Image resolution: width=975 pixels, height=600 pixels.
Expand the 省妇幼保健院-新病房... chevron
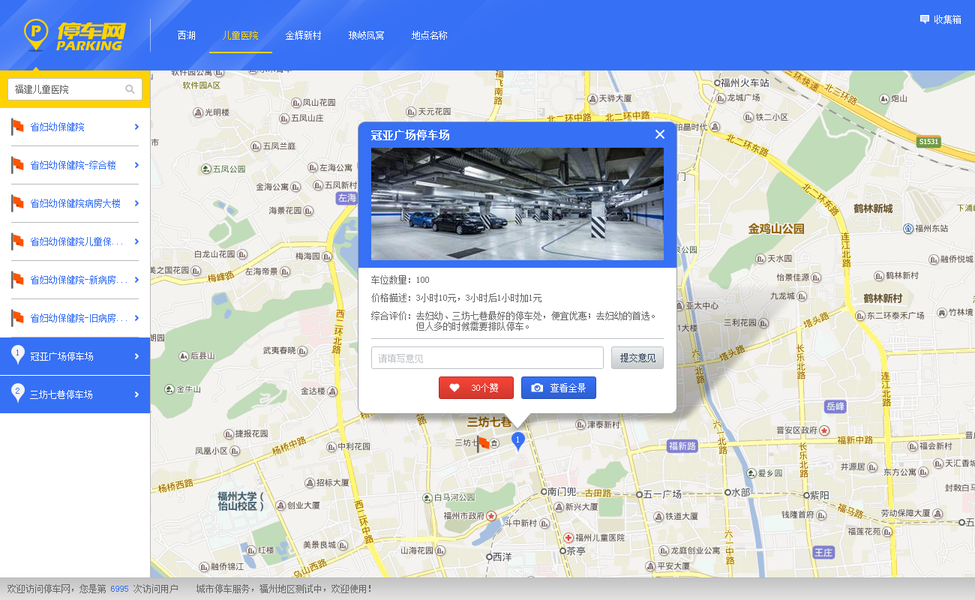tap(137, 280)
